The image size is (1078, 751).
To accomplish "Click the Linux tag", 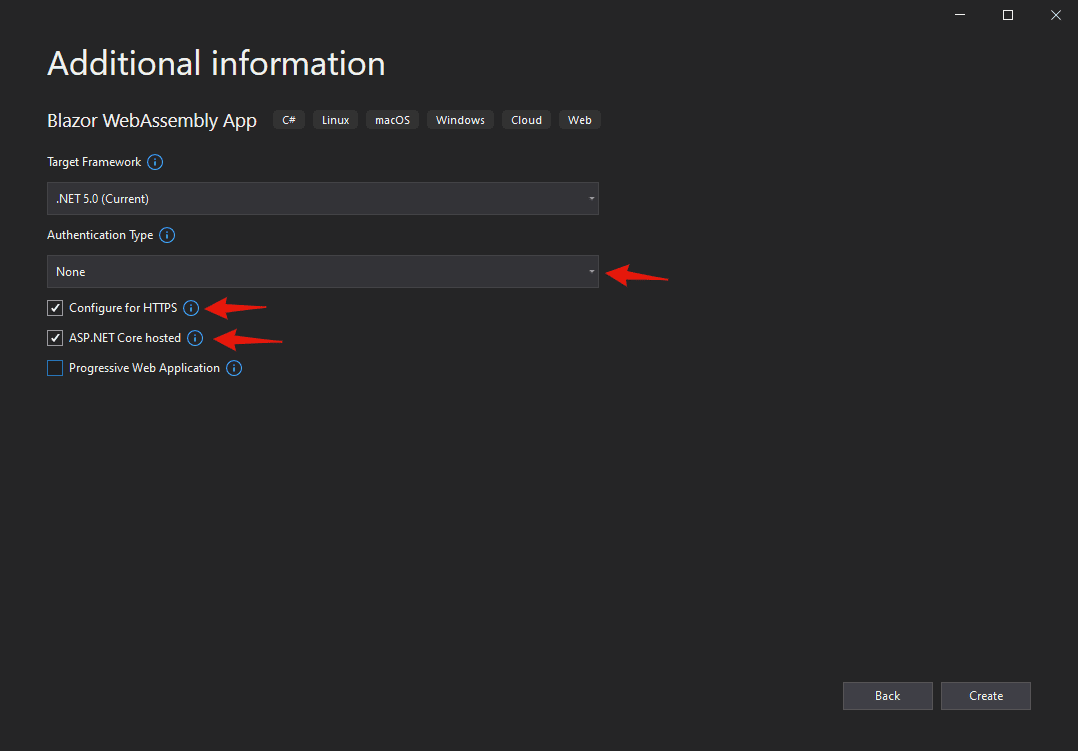I will 336,120.
